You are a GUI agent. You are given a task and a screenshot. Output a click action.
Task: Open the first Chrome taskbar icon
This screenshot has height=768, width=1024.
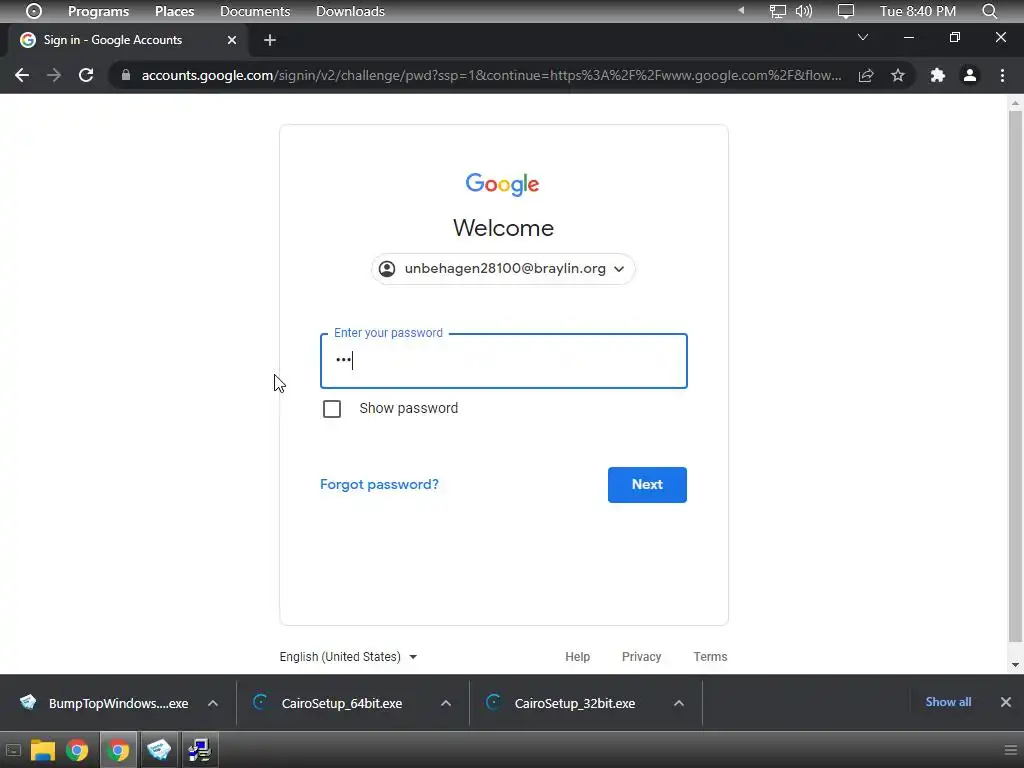(77, 750)
